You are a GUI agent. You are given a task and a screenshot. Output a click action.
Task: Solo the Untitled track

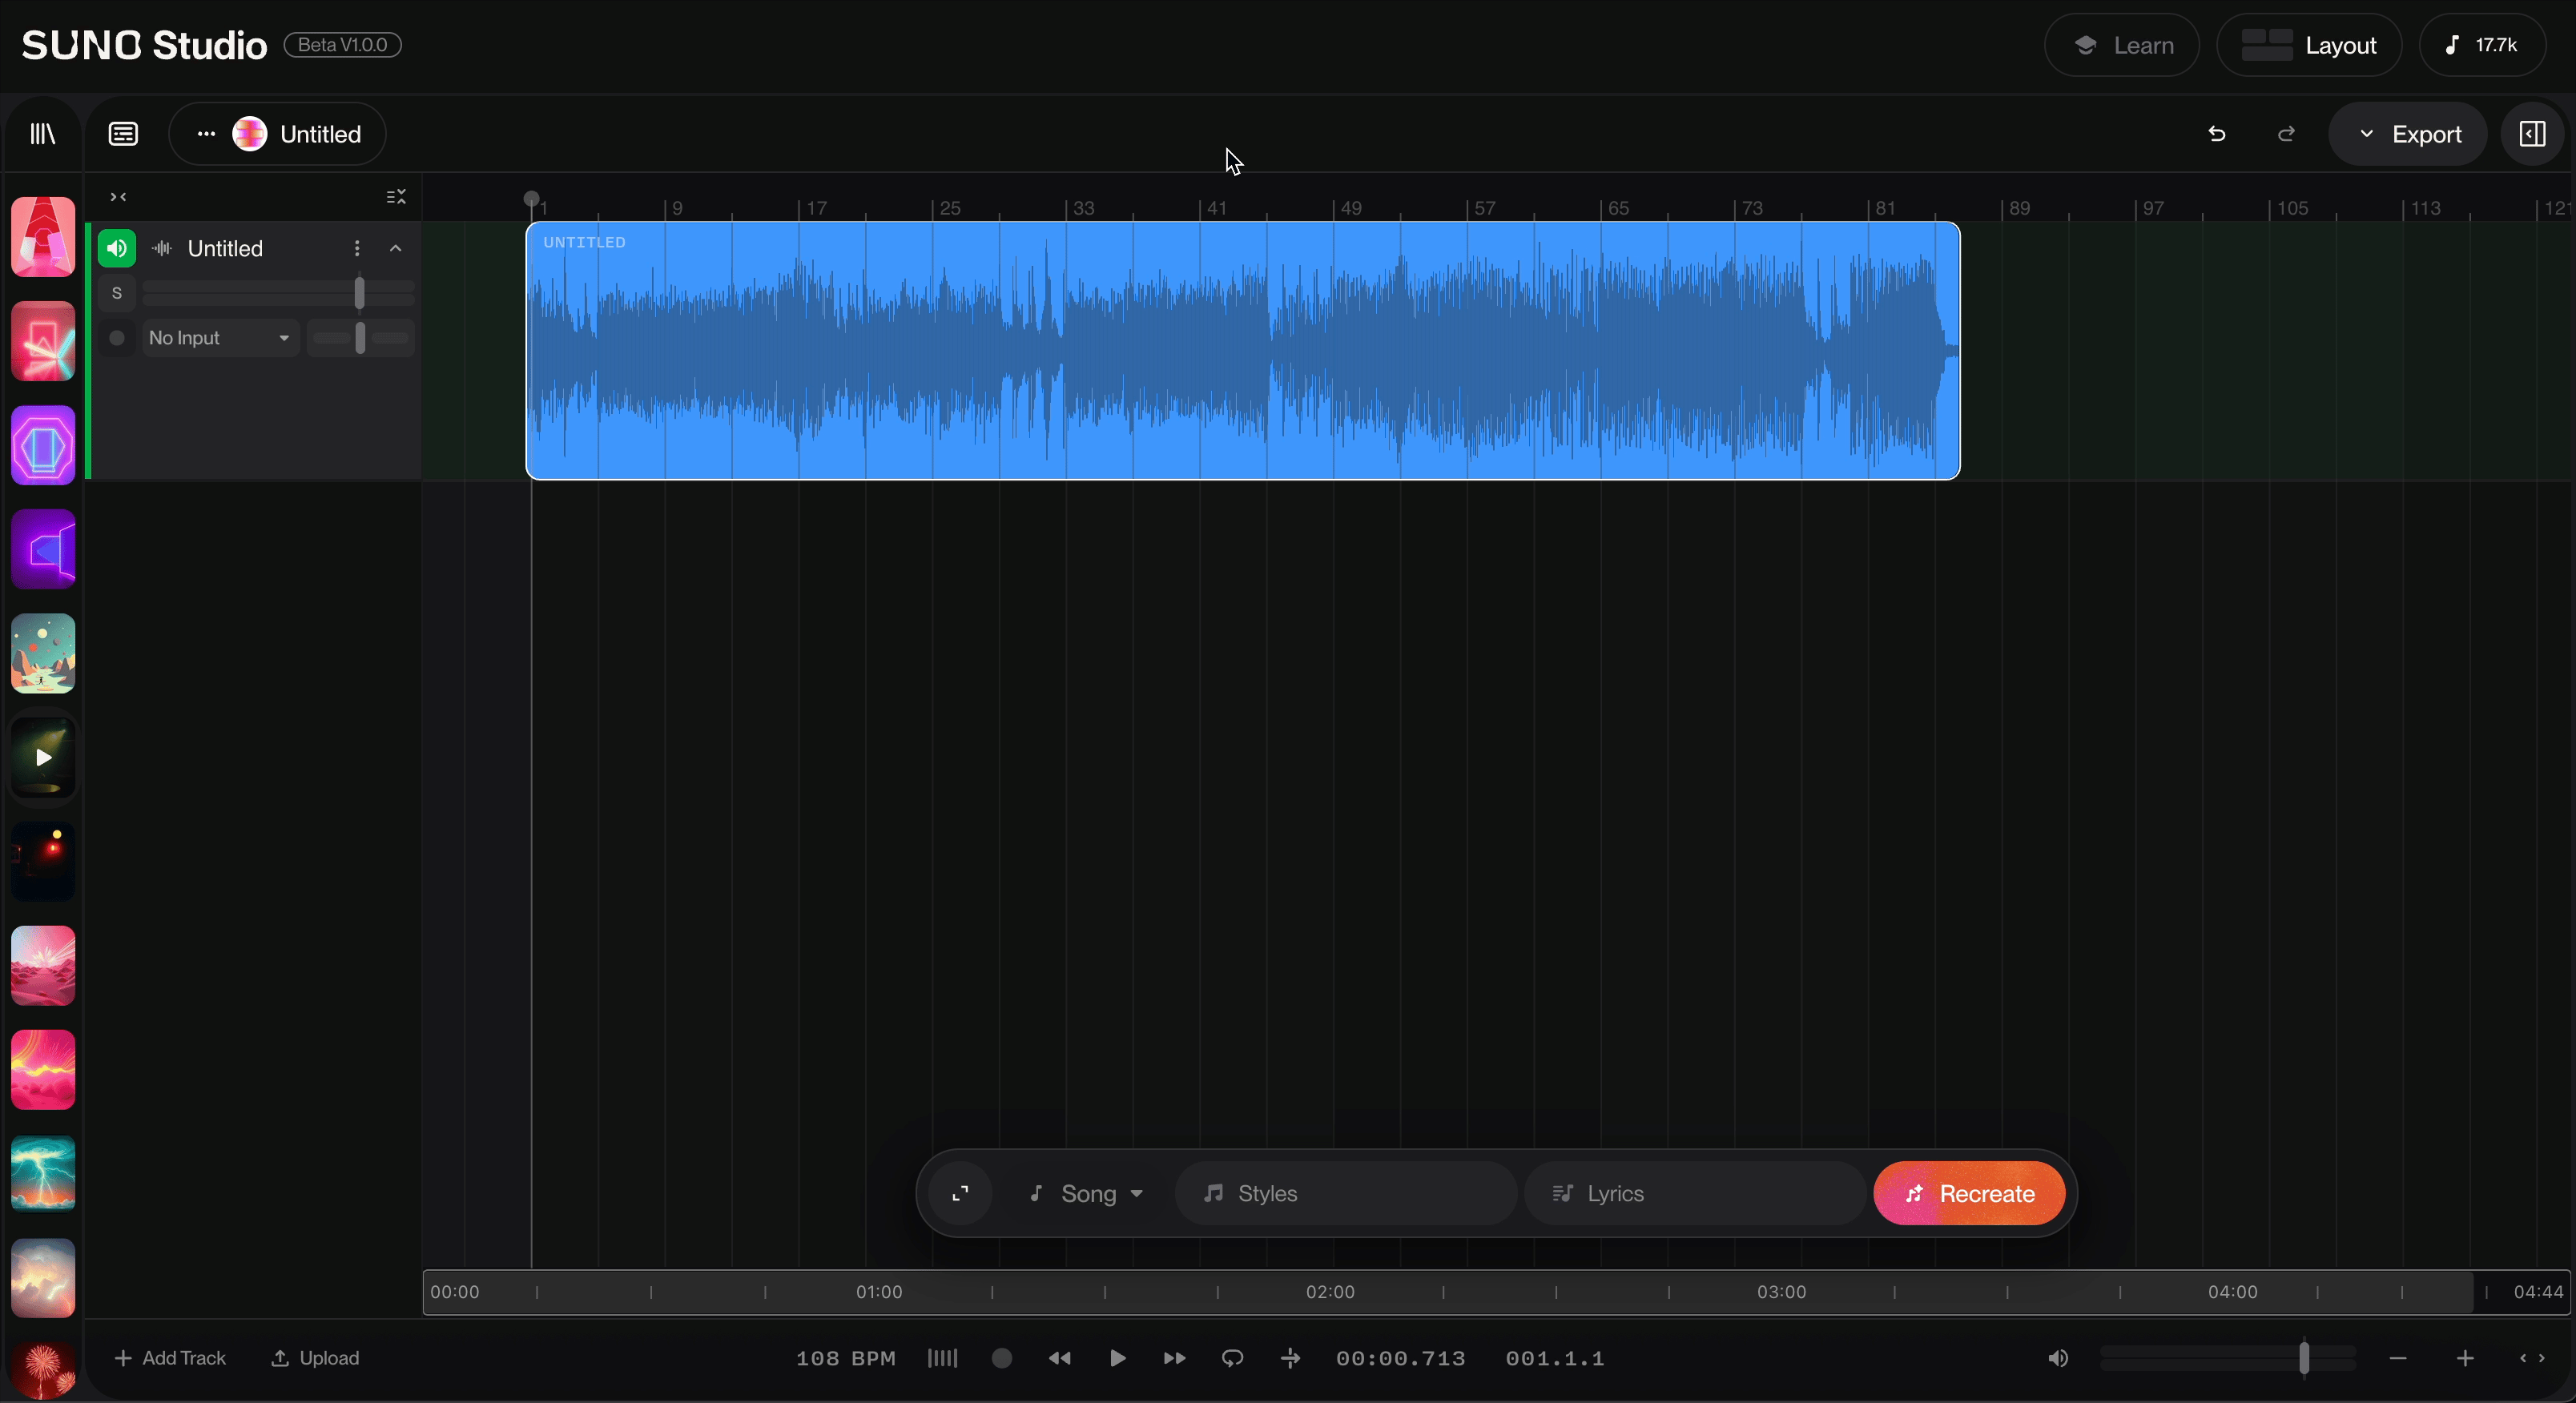(x=117, y=293)
